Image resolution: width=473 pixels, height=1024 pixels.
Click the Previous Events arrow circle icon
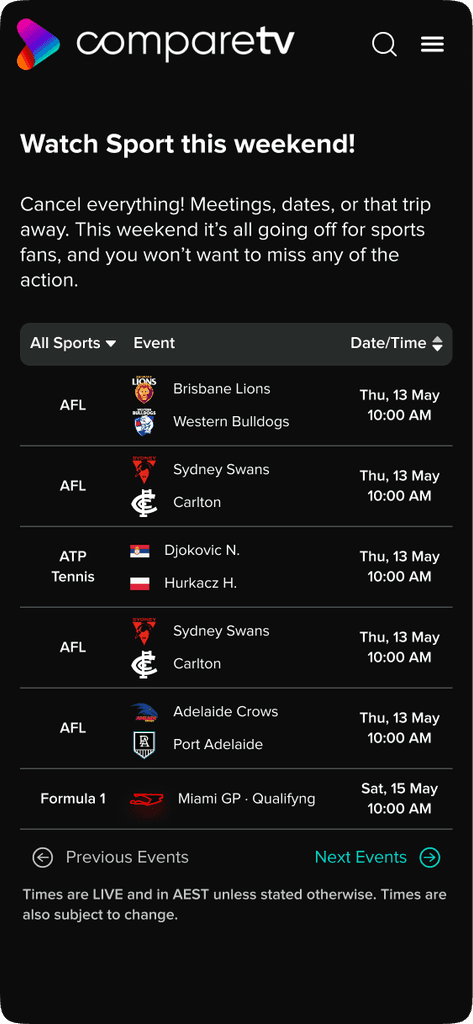pos(42,857)
